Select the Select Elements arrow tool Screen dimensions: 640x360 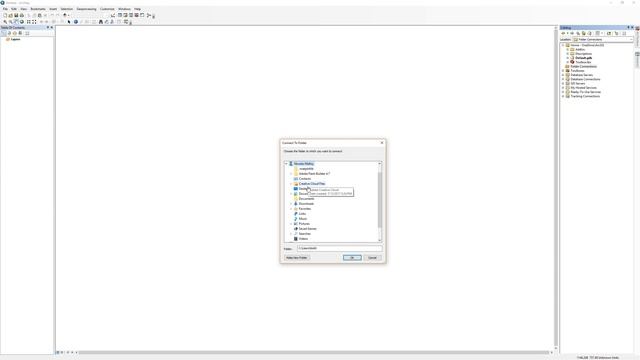pos(69,22)
